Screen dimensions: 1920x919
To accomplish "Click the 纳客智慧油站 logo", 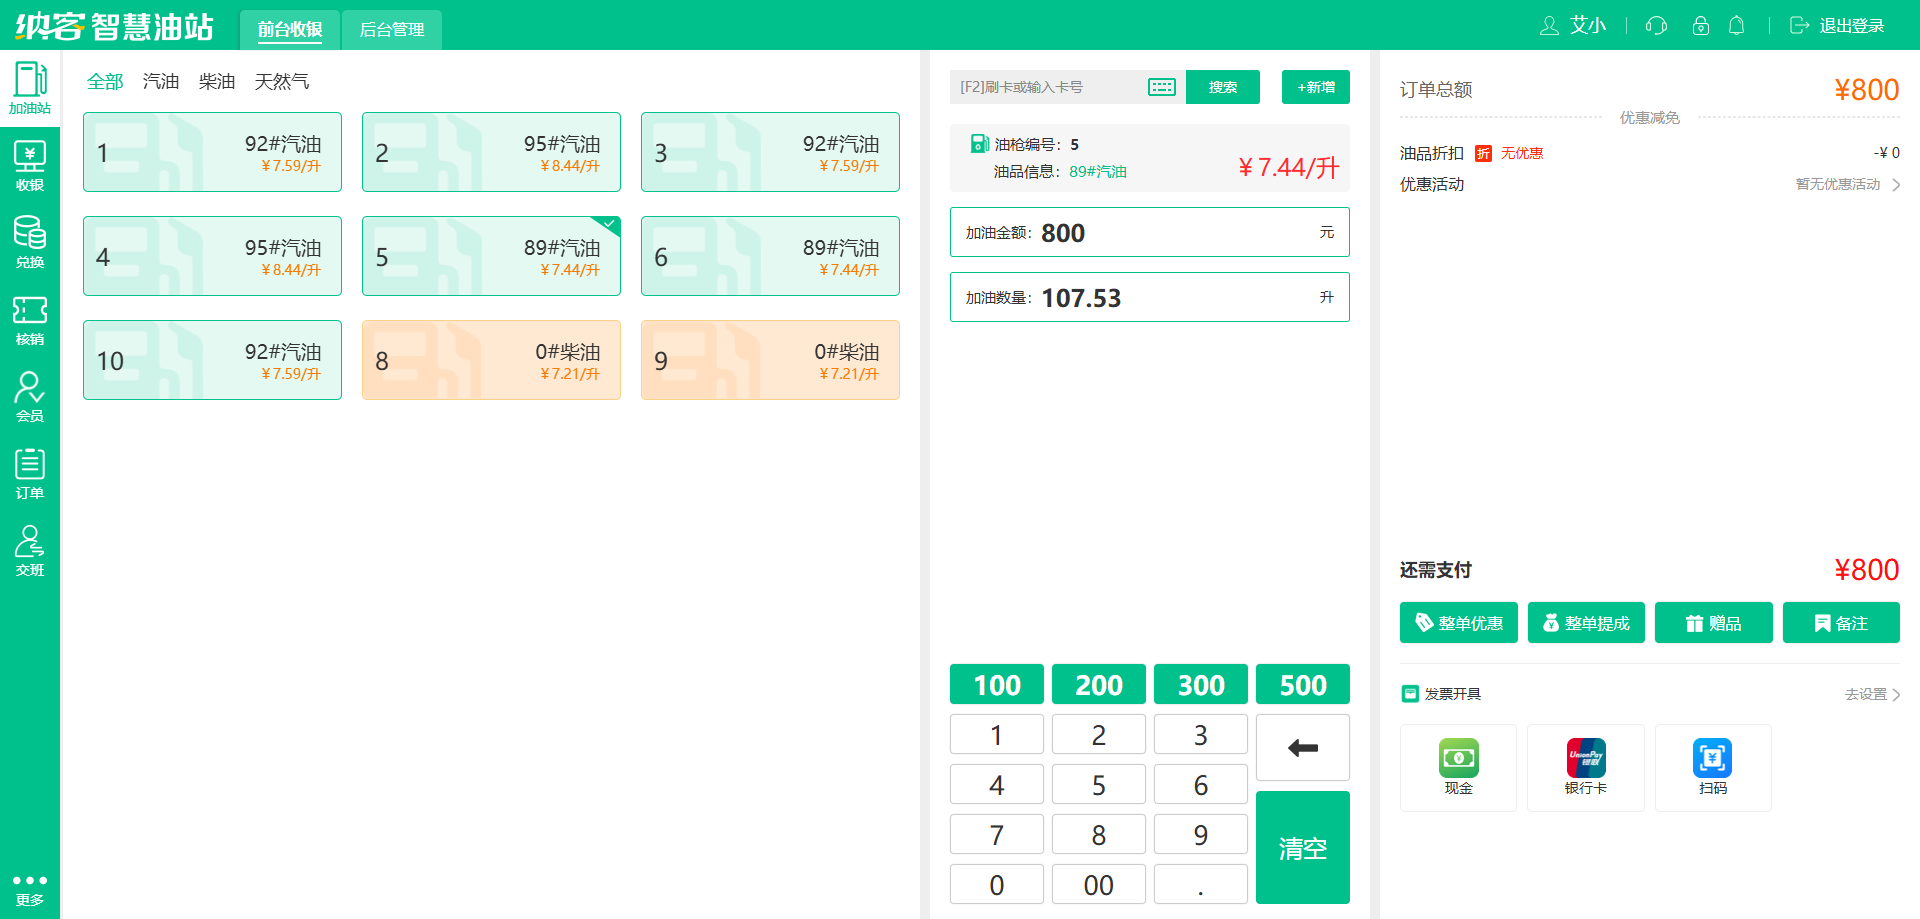I will coord(114,26).
